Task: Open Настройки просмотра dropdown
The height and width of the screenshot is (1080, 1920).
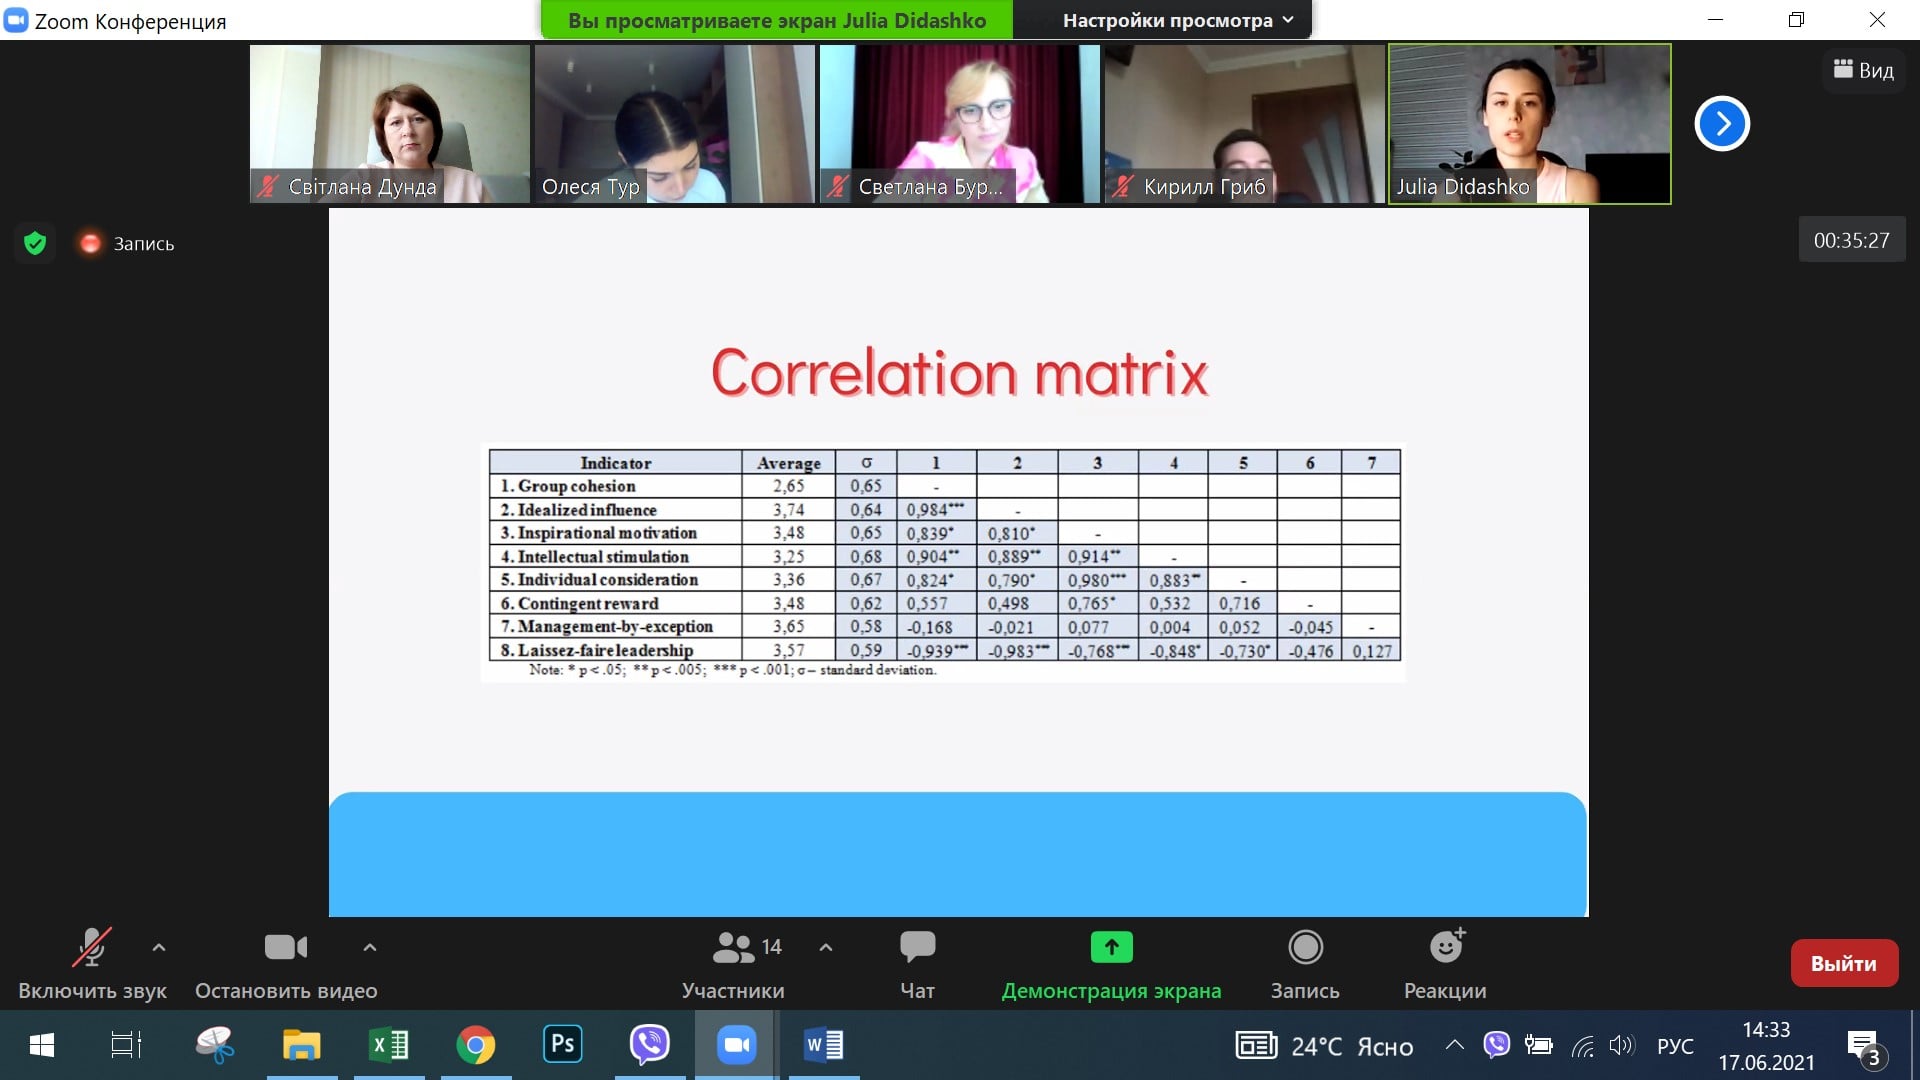Action: (1177, 20)
